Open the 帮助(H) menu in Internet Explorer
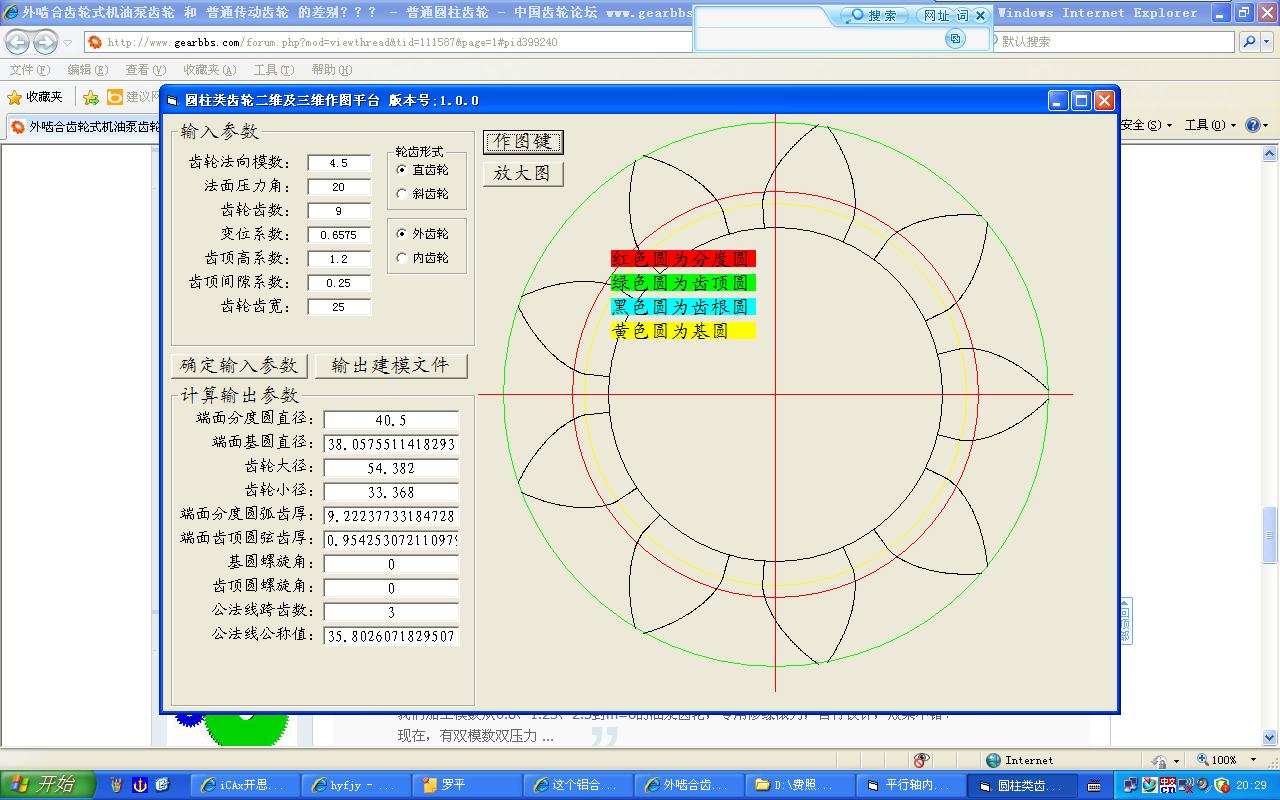This screenshot has height=800, width=1280. [331, 70]
